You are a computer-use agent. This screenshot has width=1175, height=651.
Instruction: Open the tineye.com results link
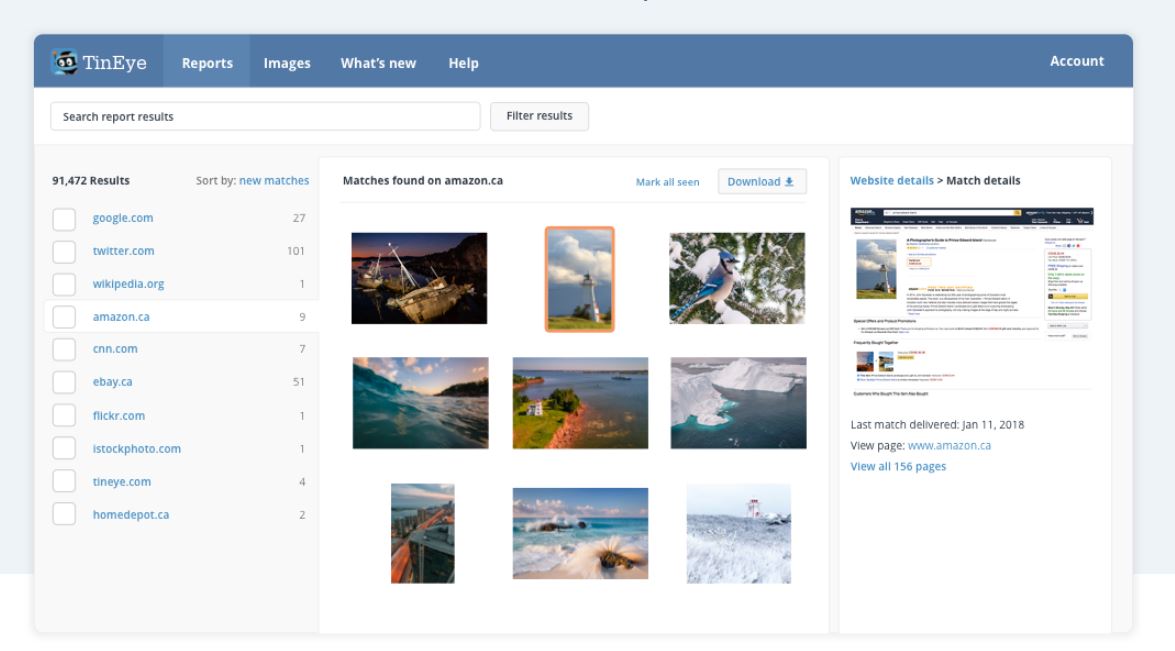click(122, 482)
